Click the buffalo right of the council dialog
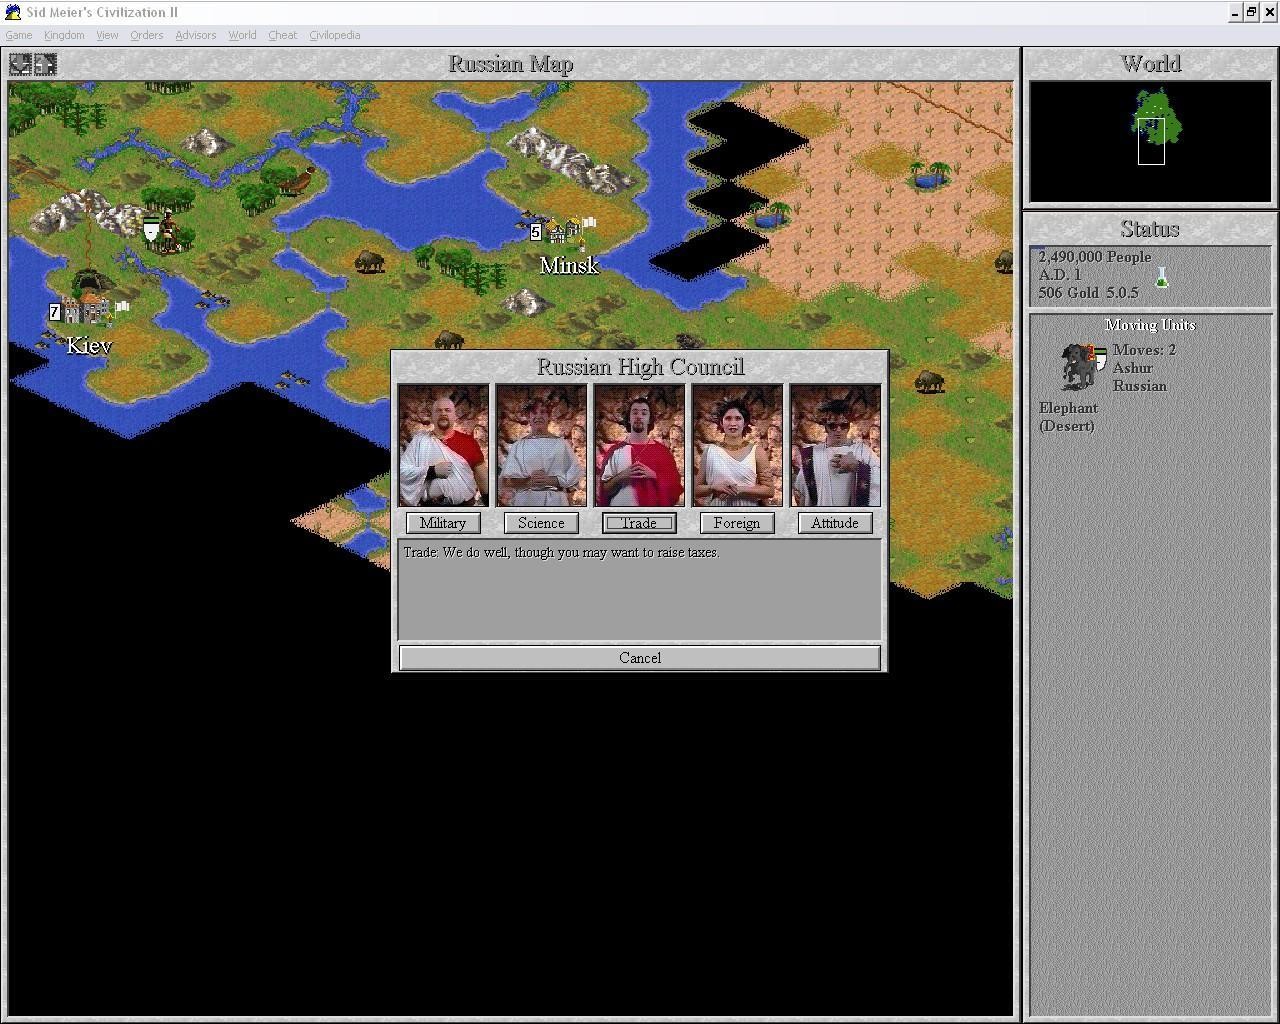The width and height of the screenshot is (1280, 1024). click(x=929, y=381)
